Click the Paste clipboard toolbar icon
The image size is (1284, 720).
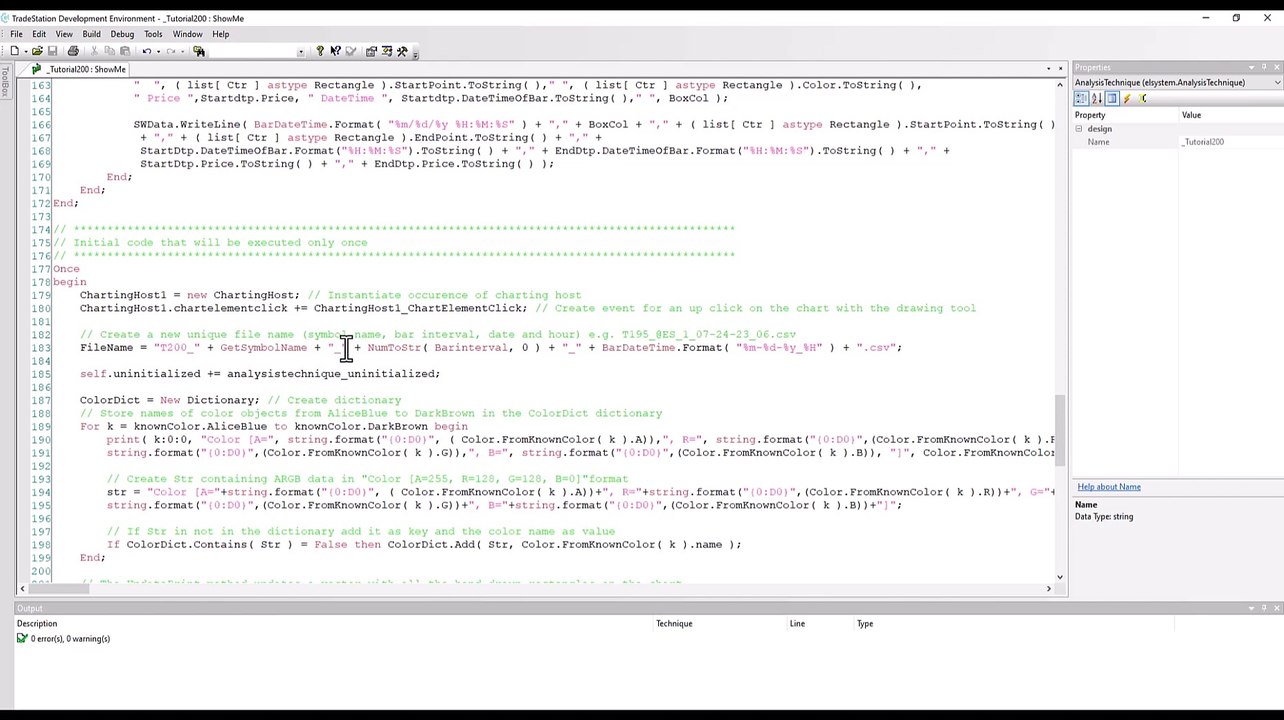[125, 51]
